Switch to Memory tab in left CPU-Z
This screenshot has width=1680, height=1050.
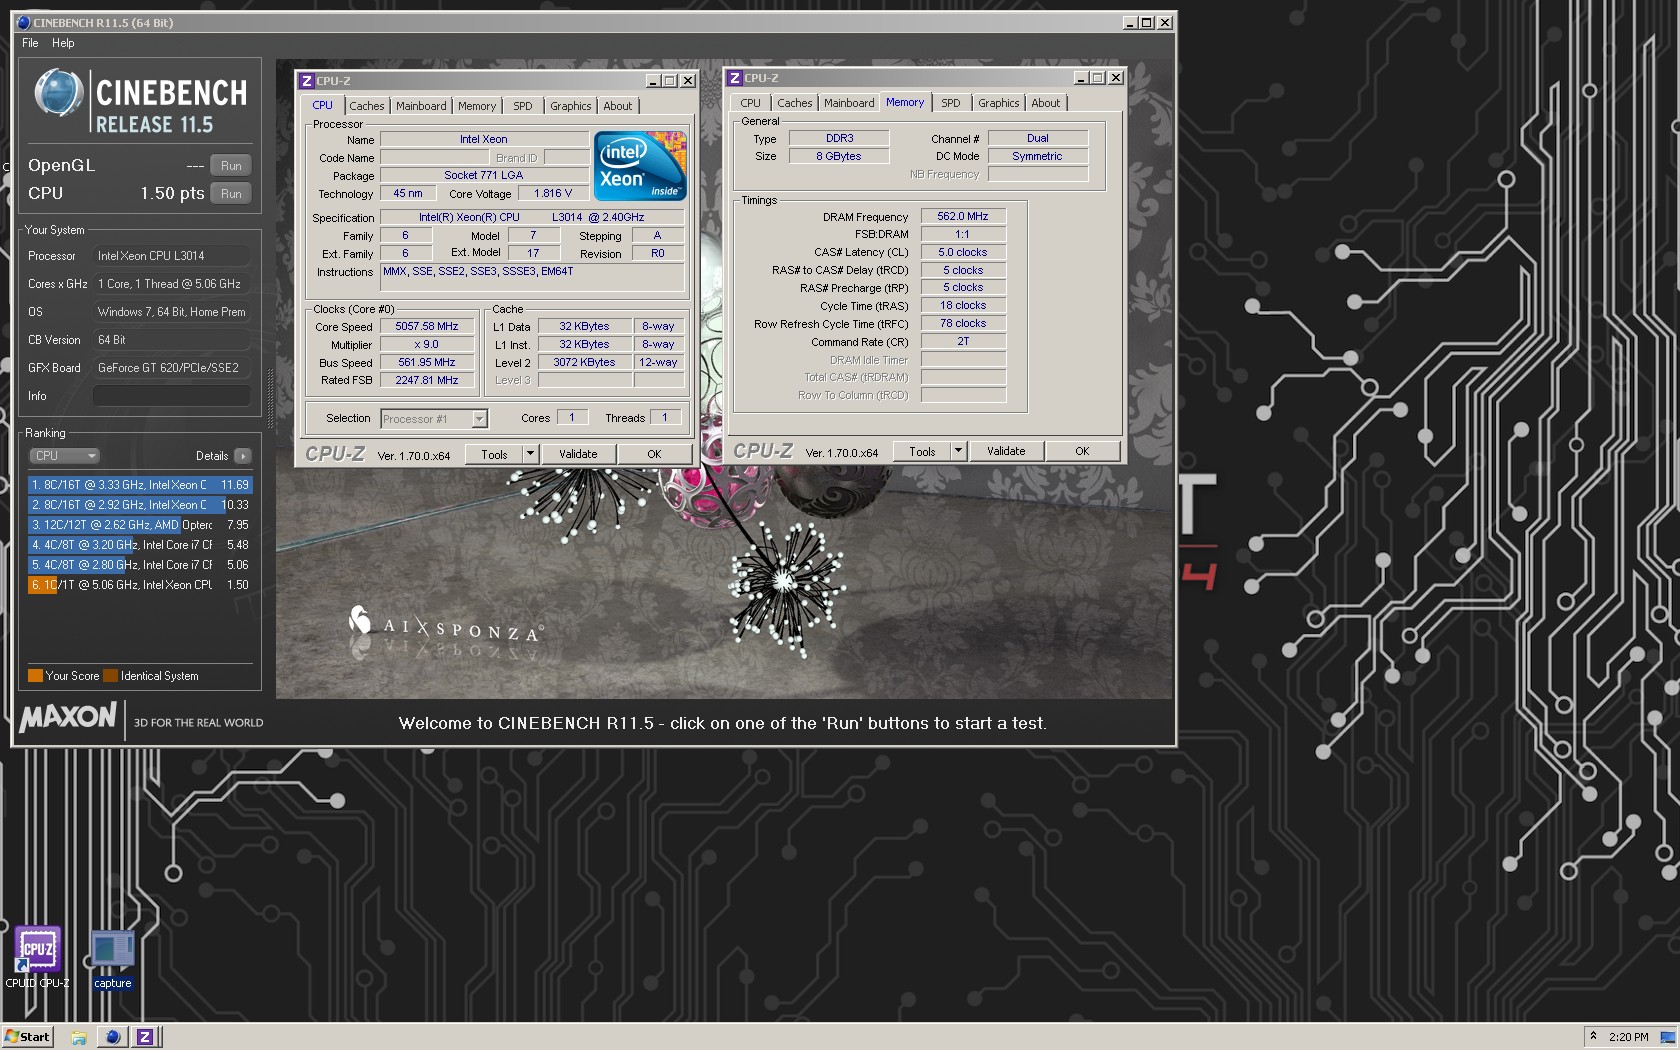tap(477, 106)
